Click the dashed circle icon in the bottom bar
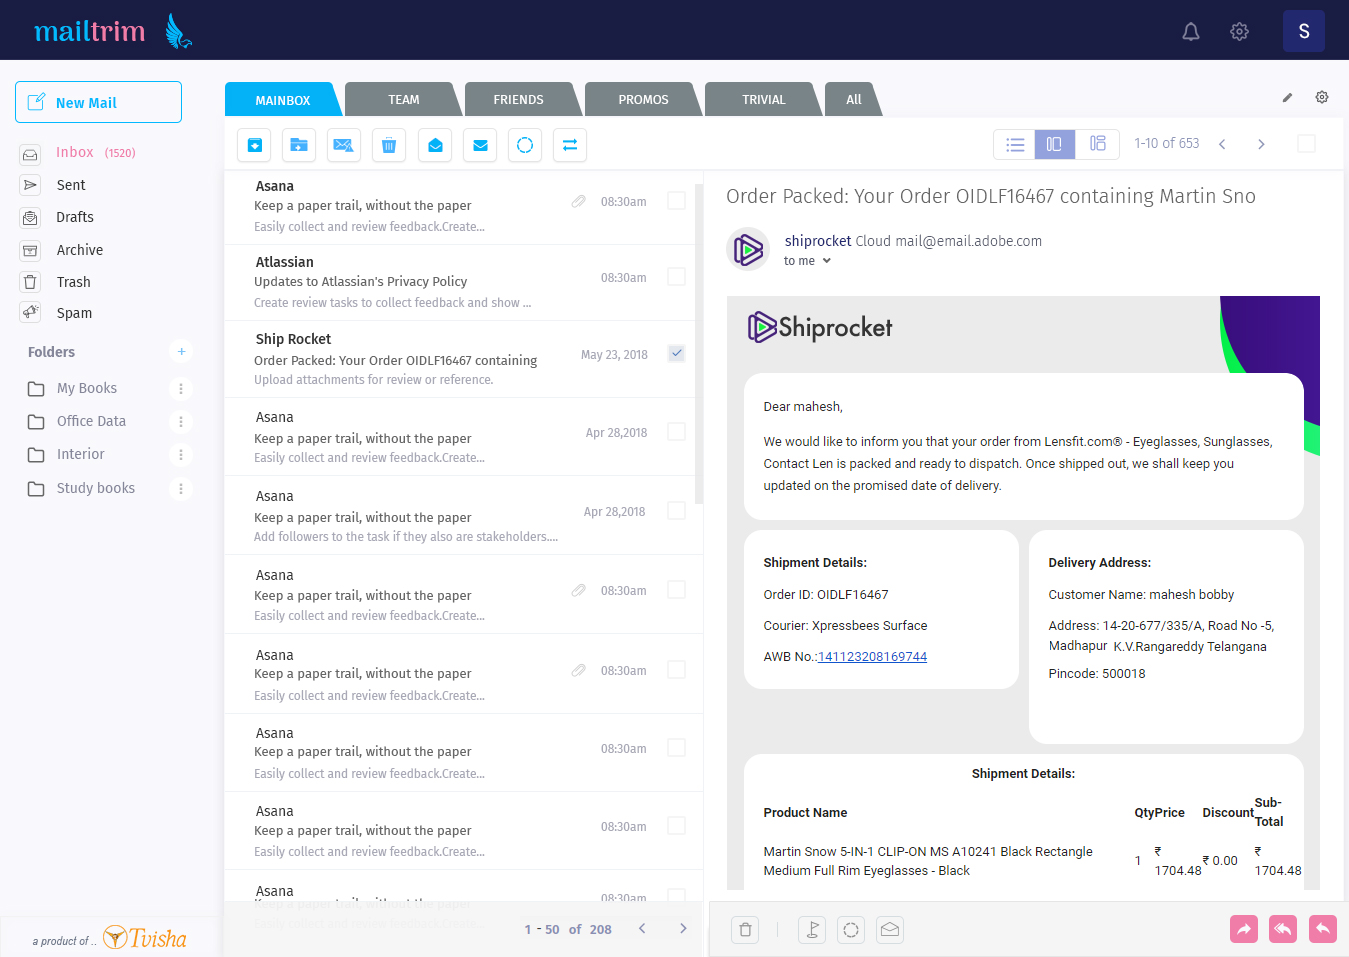The width and height of the screenshot is (1349, 957). (x=851, y=930)
